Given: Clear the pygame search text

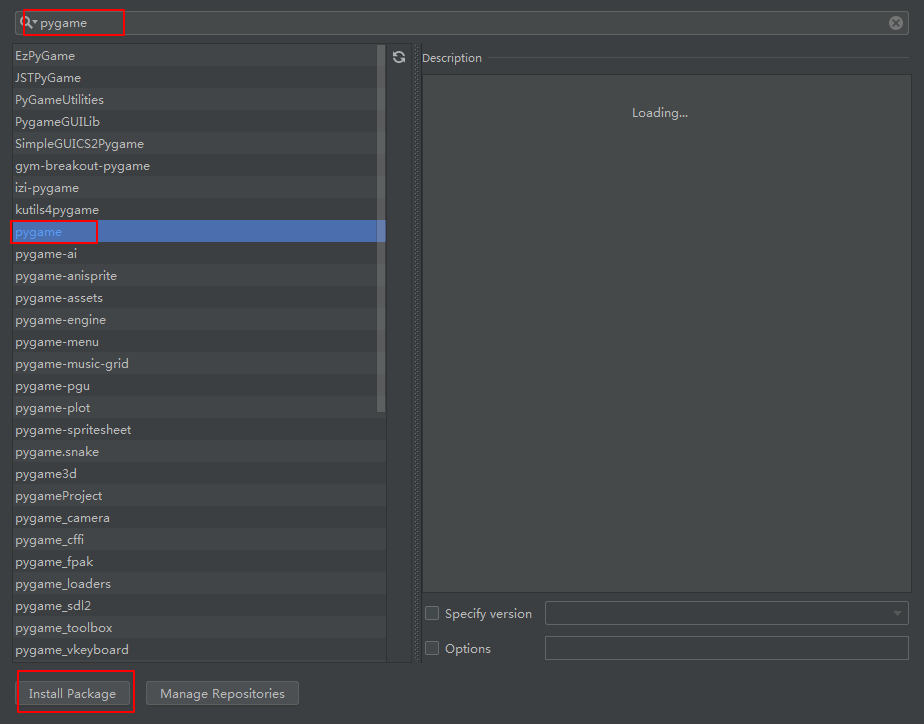Looking at the screenshot, I should (895, 23).
